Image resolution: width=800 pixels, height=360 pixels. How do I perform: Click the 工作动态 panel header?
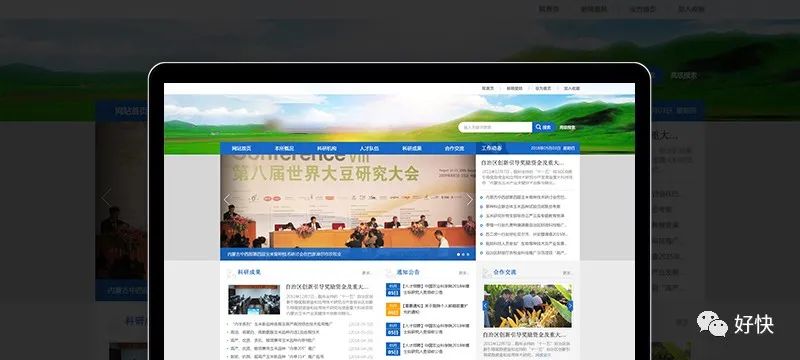pos(491,148)
